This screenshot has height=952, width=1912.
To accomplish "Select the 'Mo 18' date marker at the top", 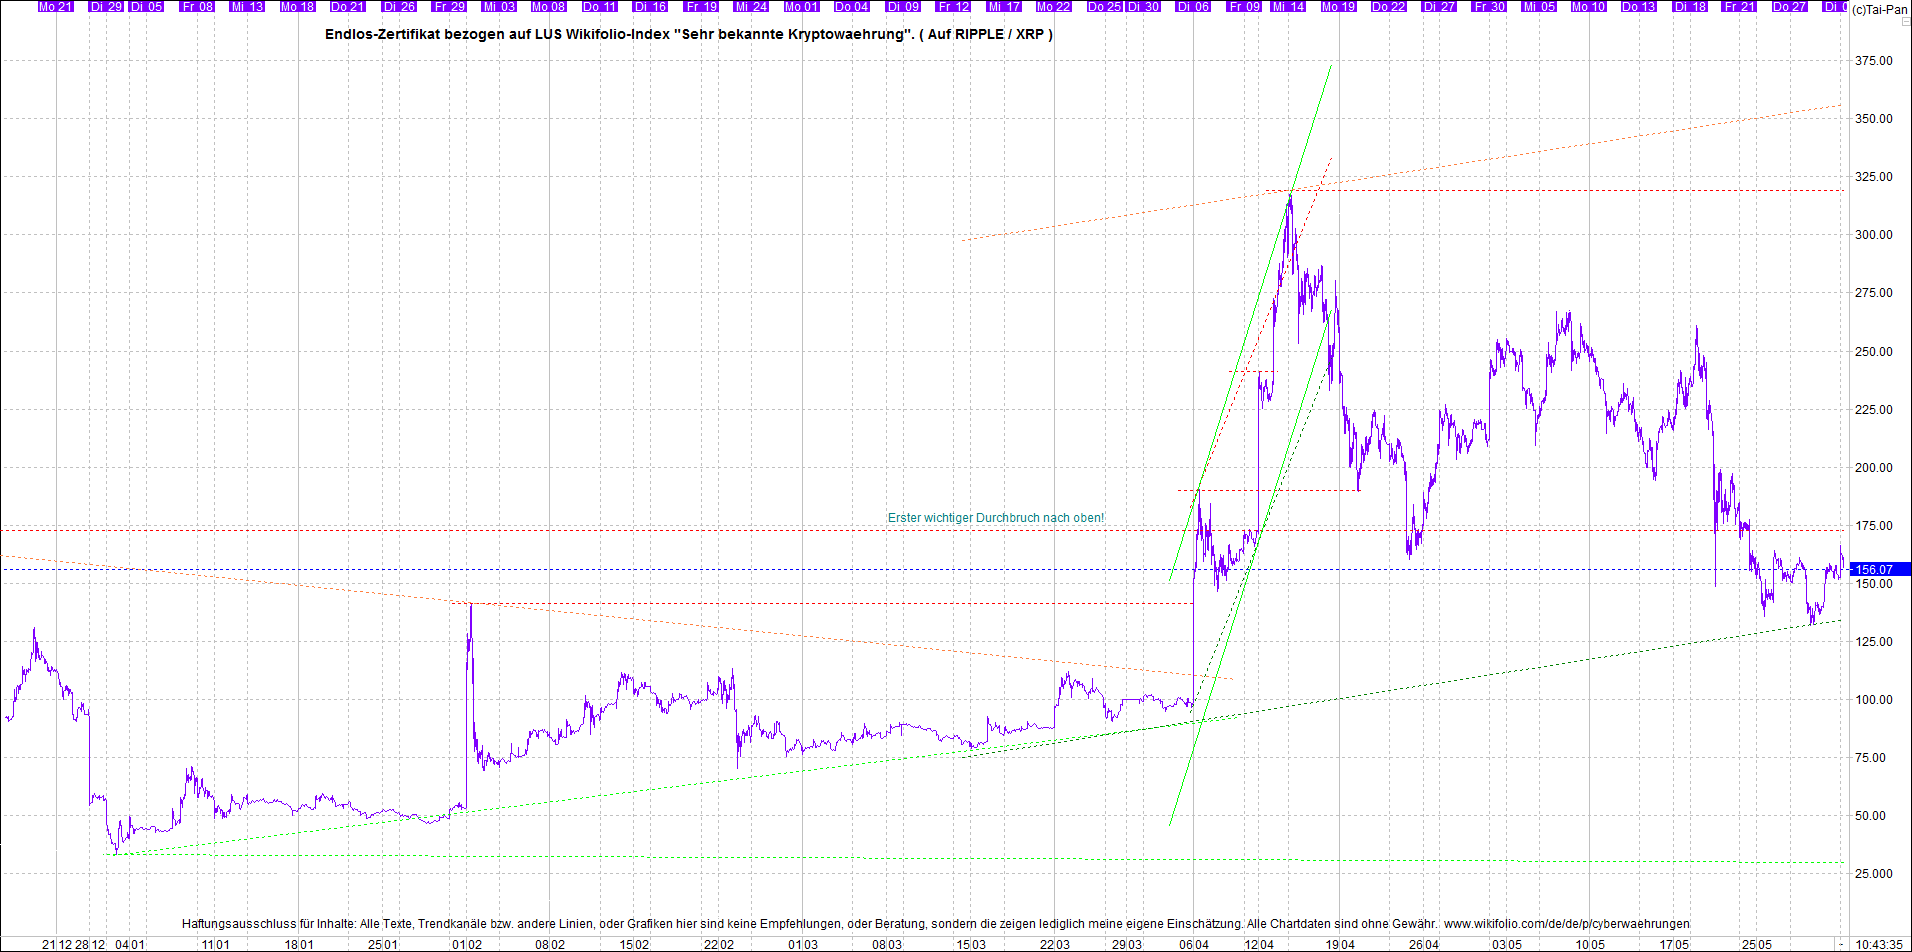I will [297, 6].
